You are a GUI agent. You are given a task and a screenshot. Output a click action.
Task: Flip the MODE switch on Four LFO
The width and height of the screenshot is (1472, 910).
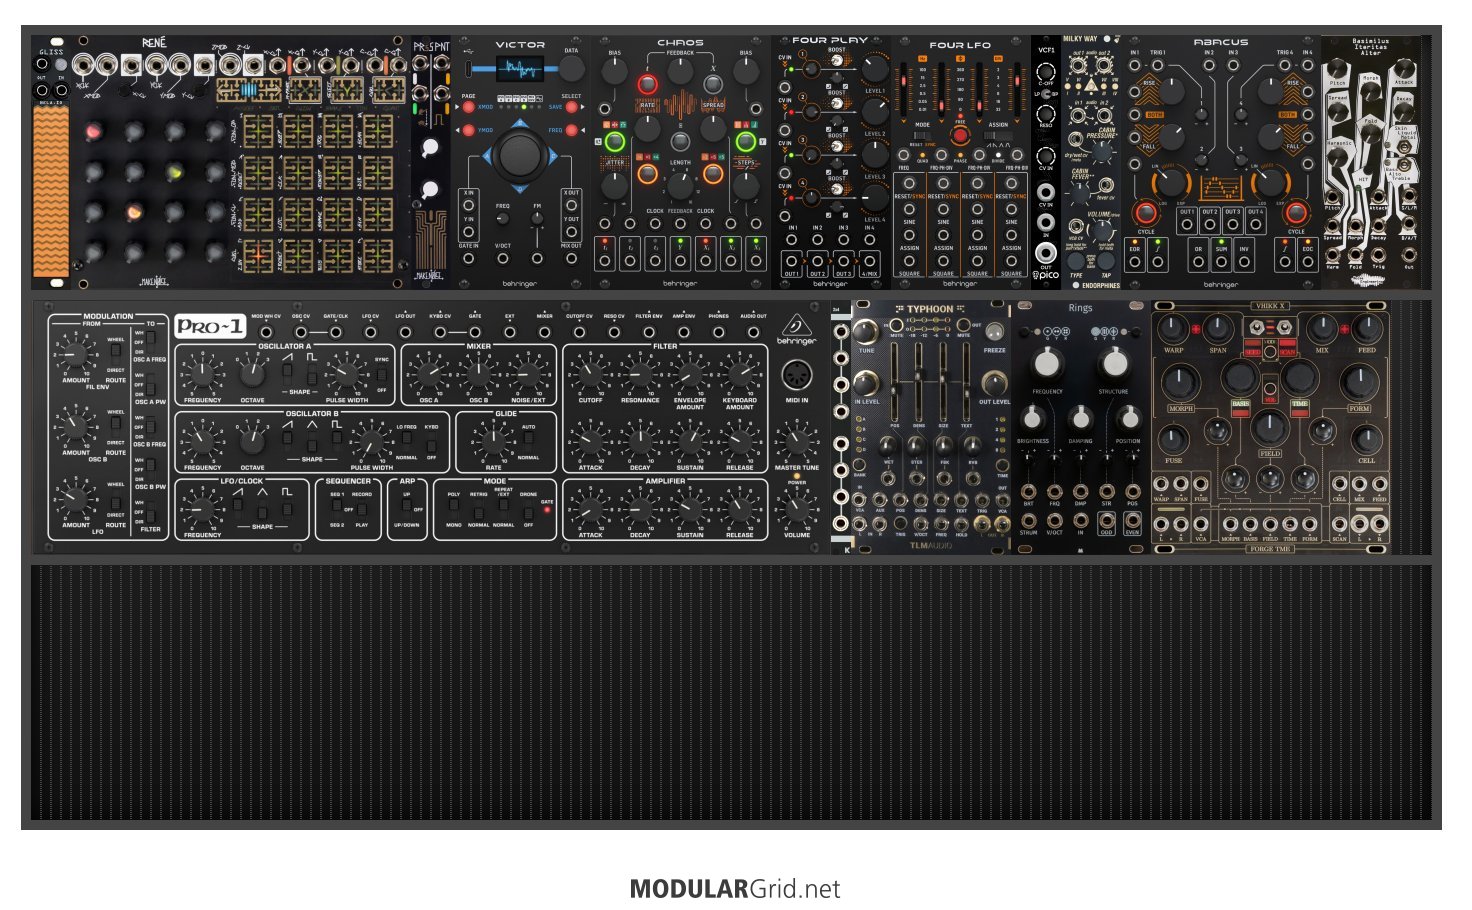[x=922, y=135]
